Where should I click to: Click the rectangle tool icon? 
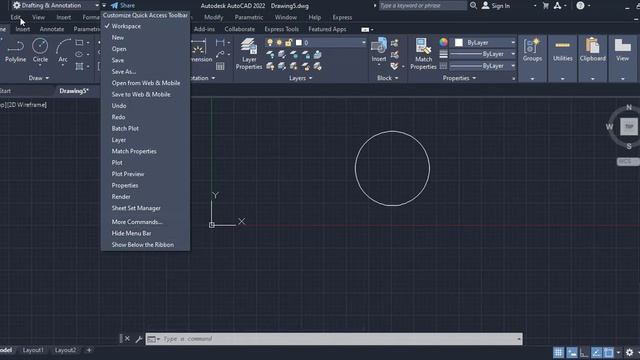(x=80, y=42)
